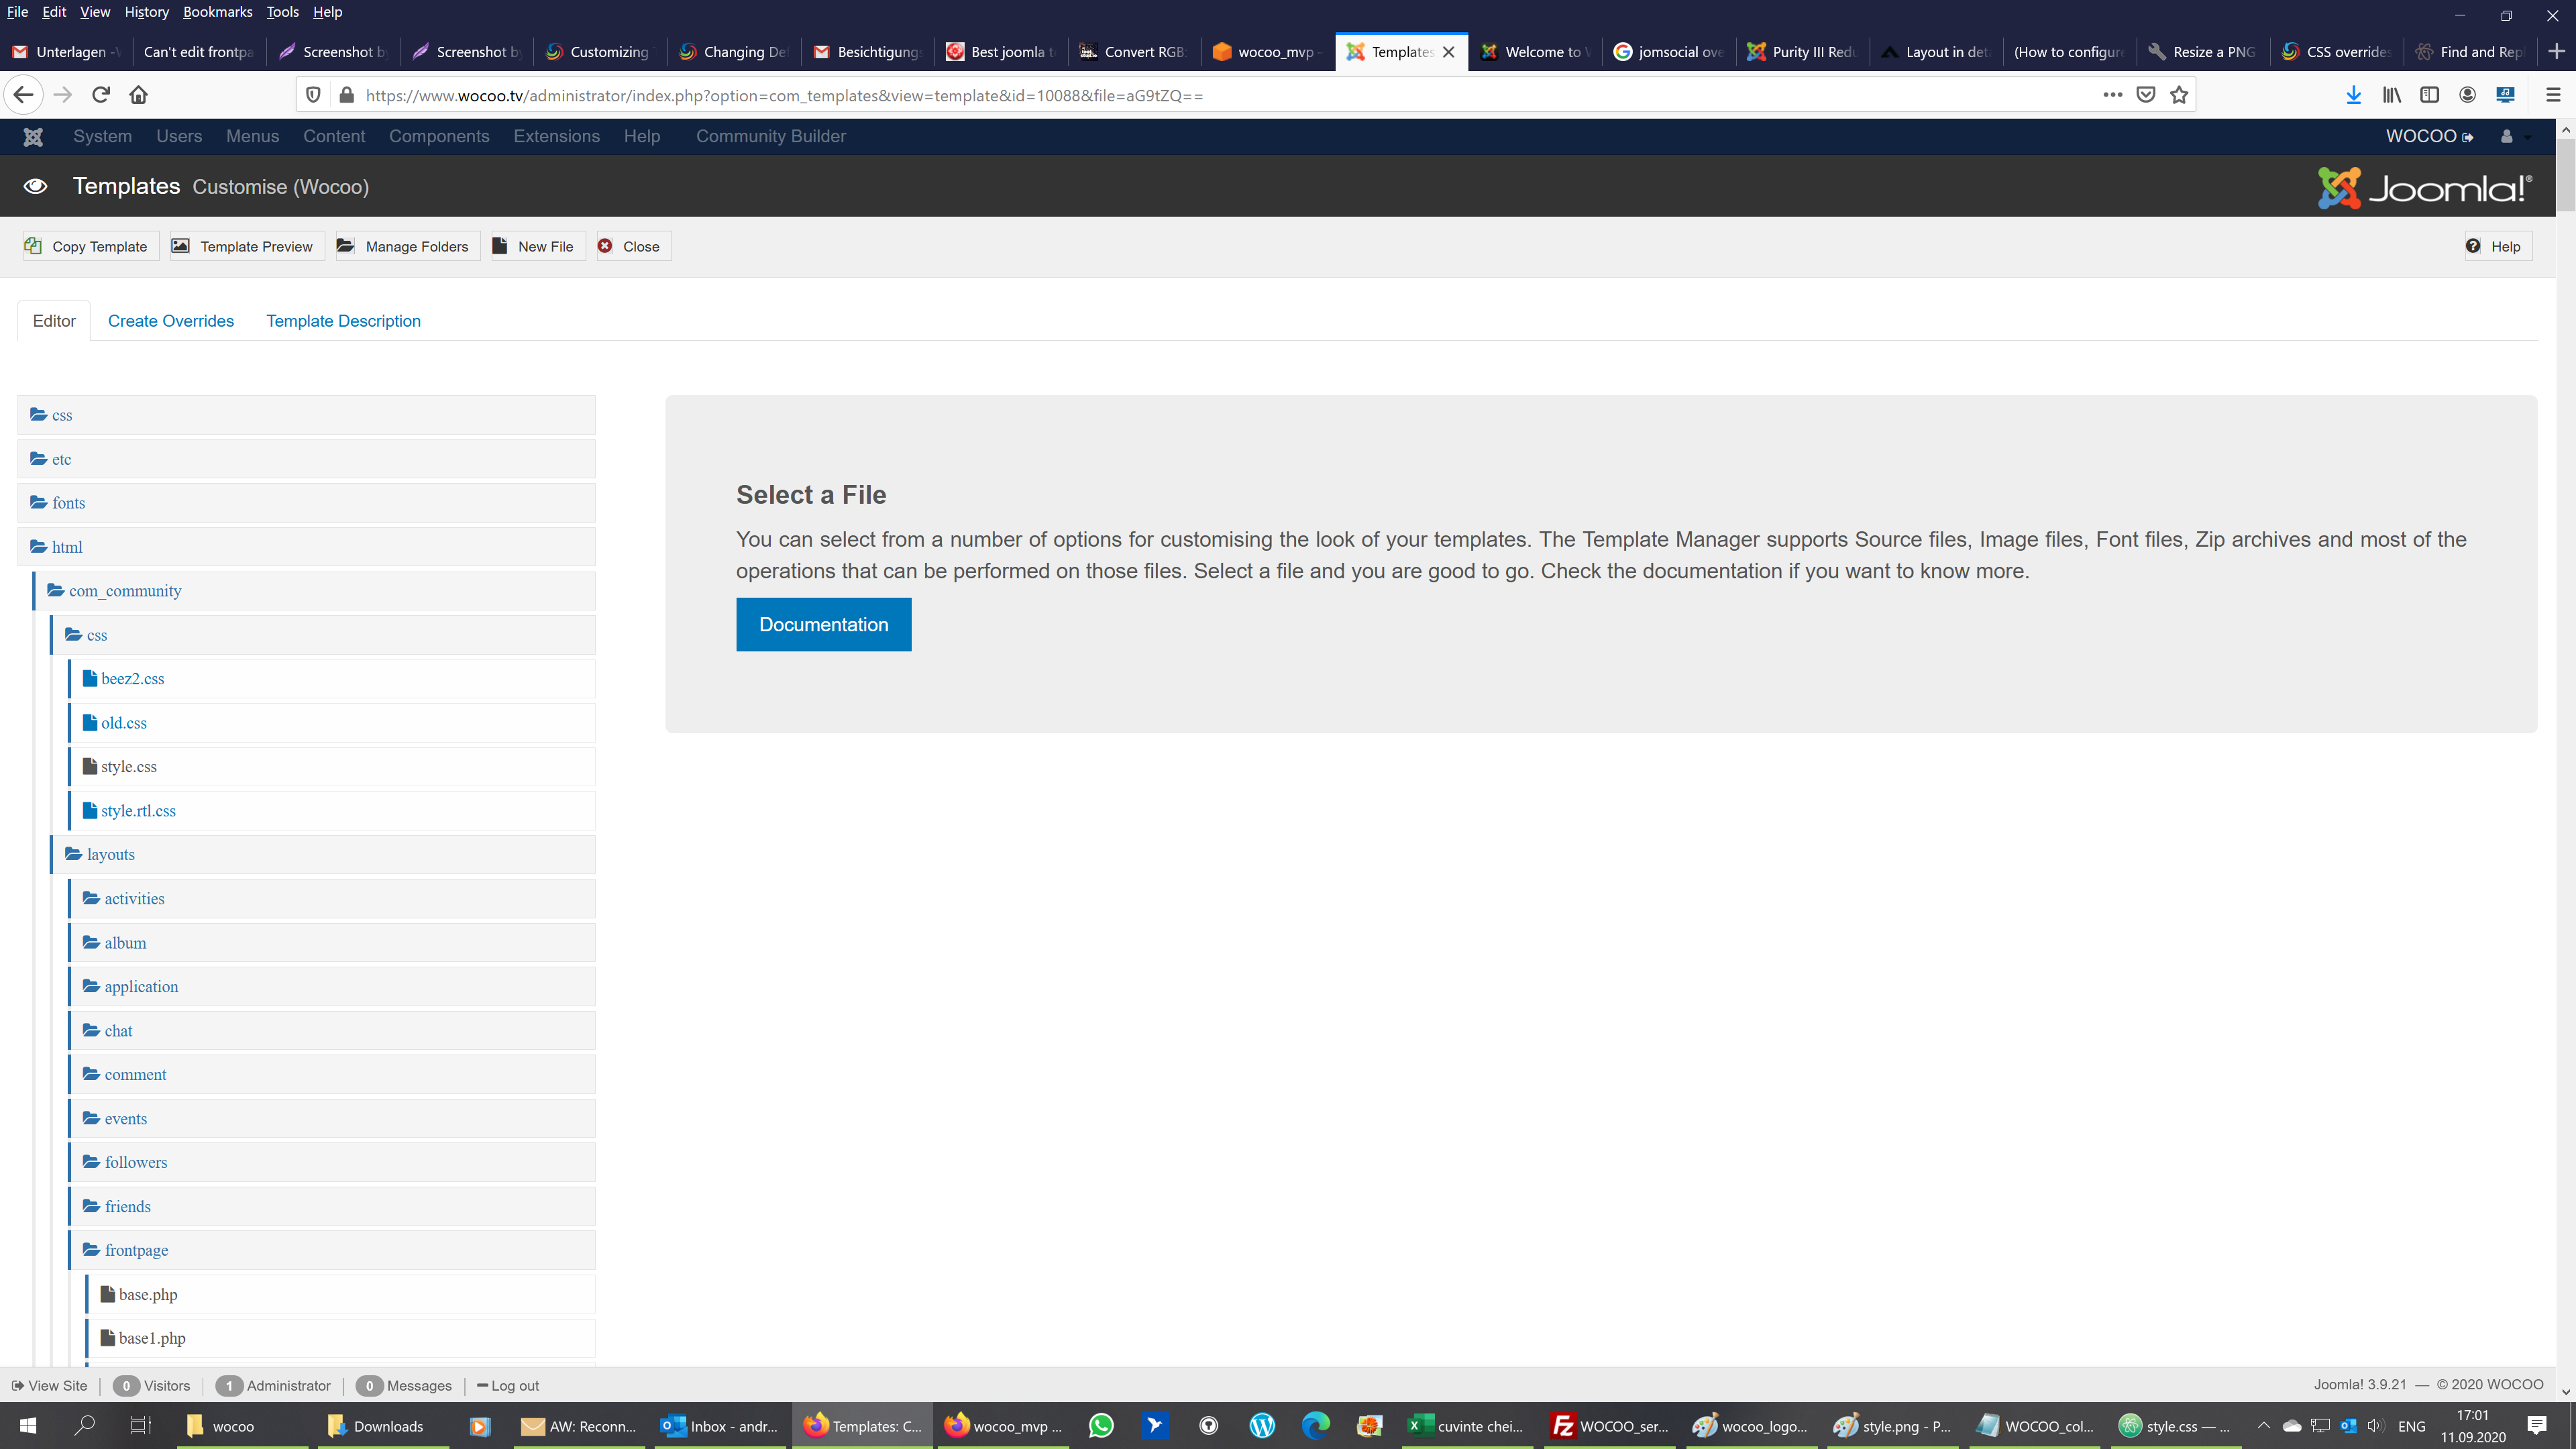
Task: Collapse the com_community folder
Action: tap(124, 591)
